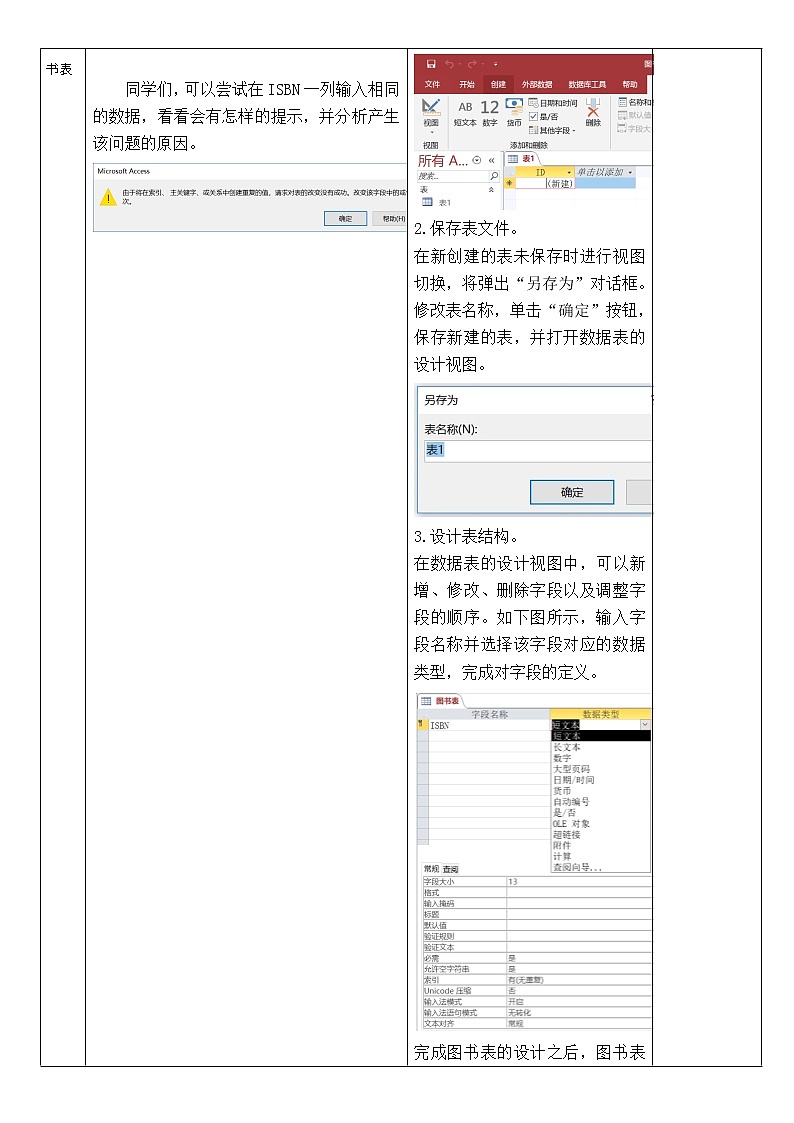Choose 是/否 from data type list
Image resolution: width=794 pixels, height=1123 pixels.
pyautogui.click(x=600, y=813)
